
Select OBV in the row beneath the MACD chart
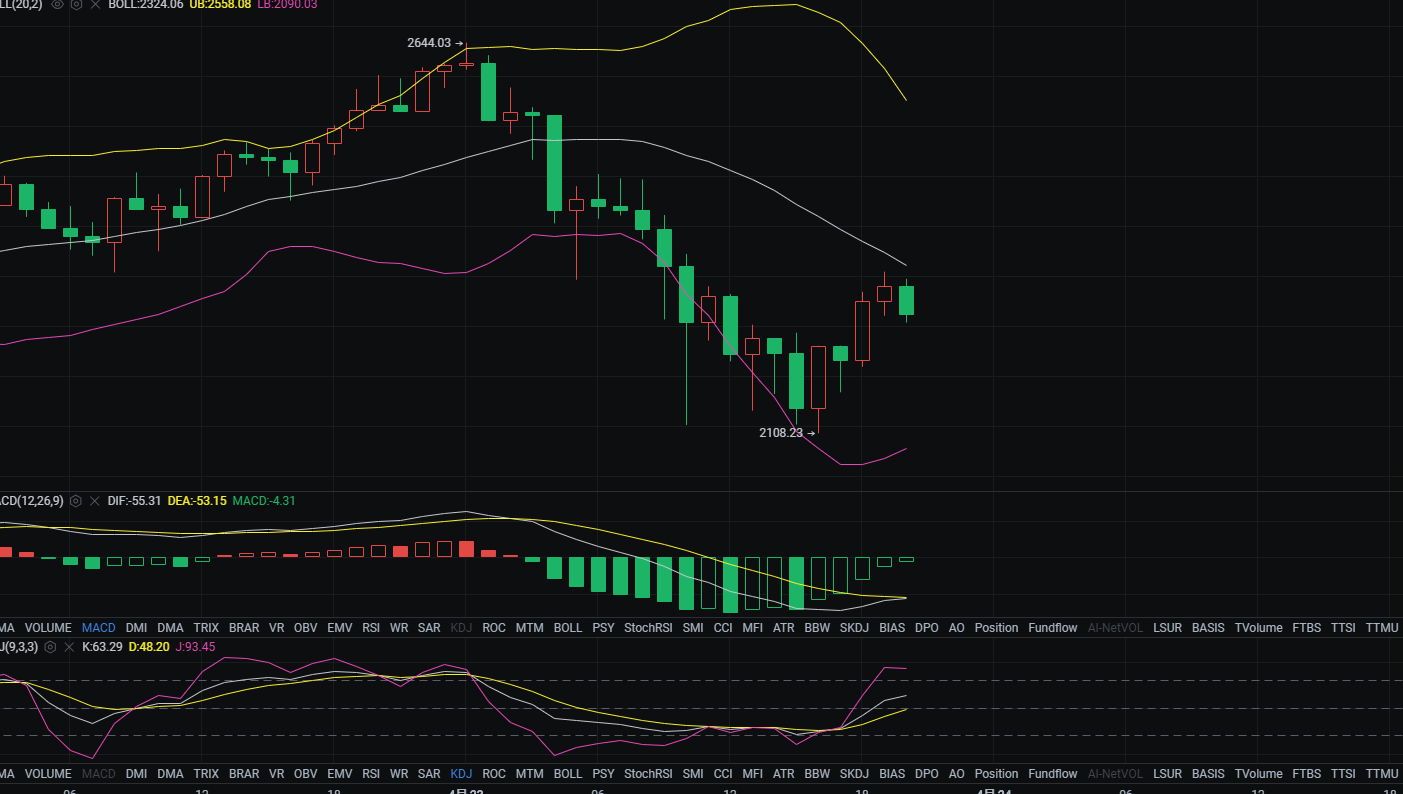(306, 628)
